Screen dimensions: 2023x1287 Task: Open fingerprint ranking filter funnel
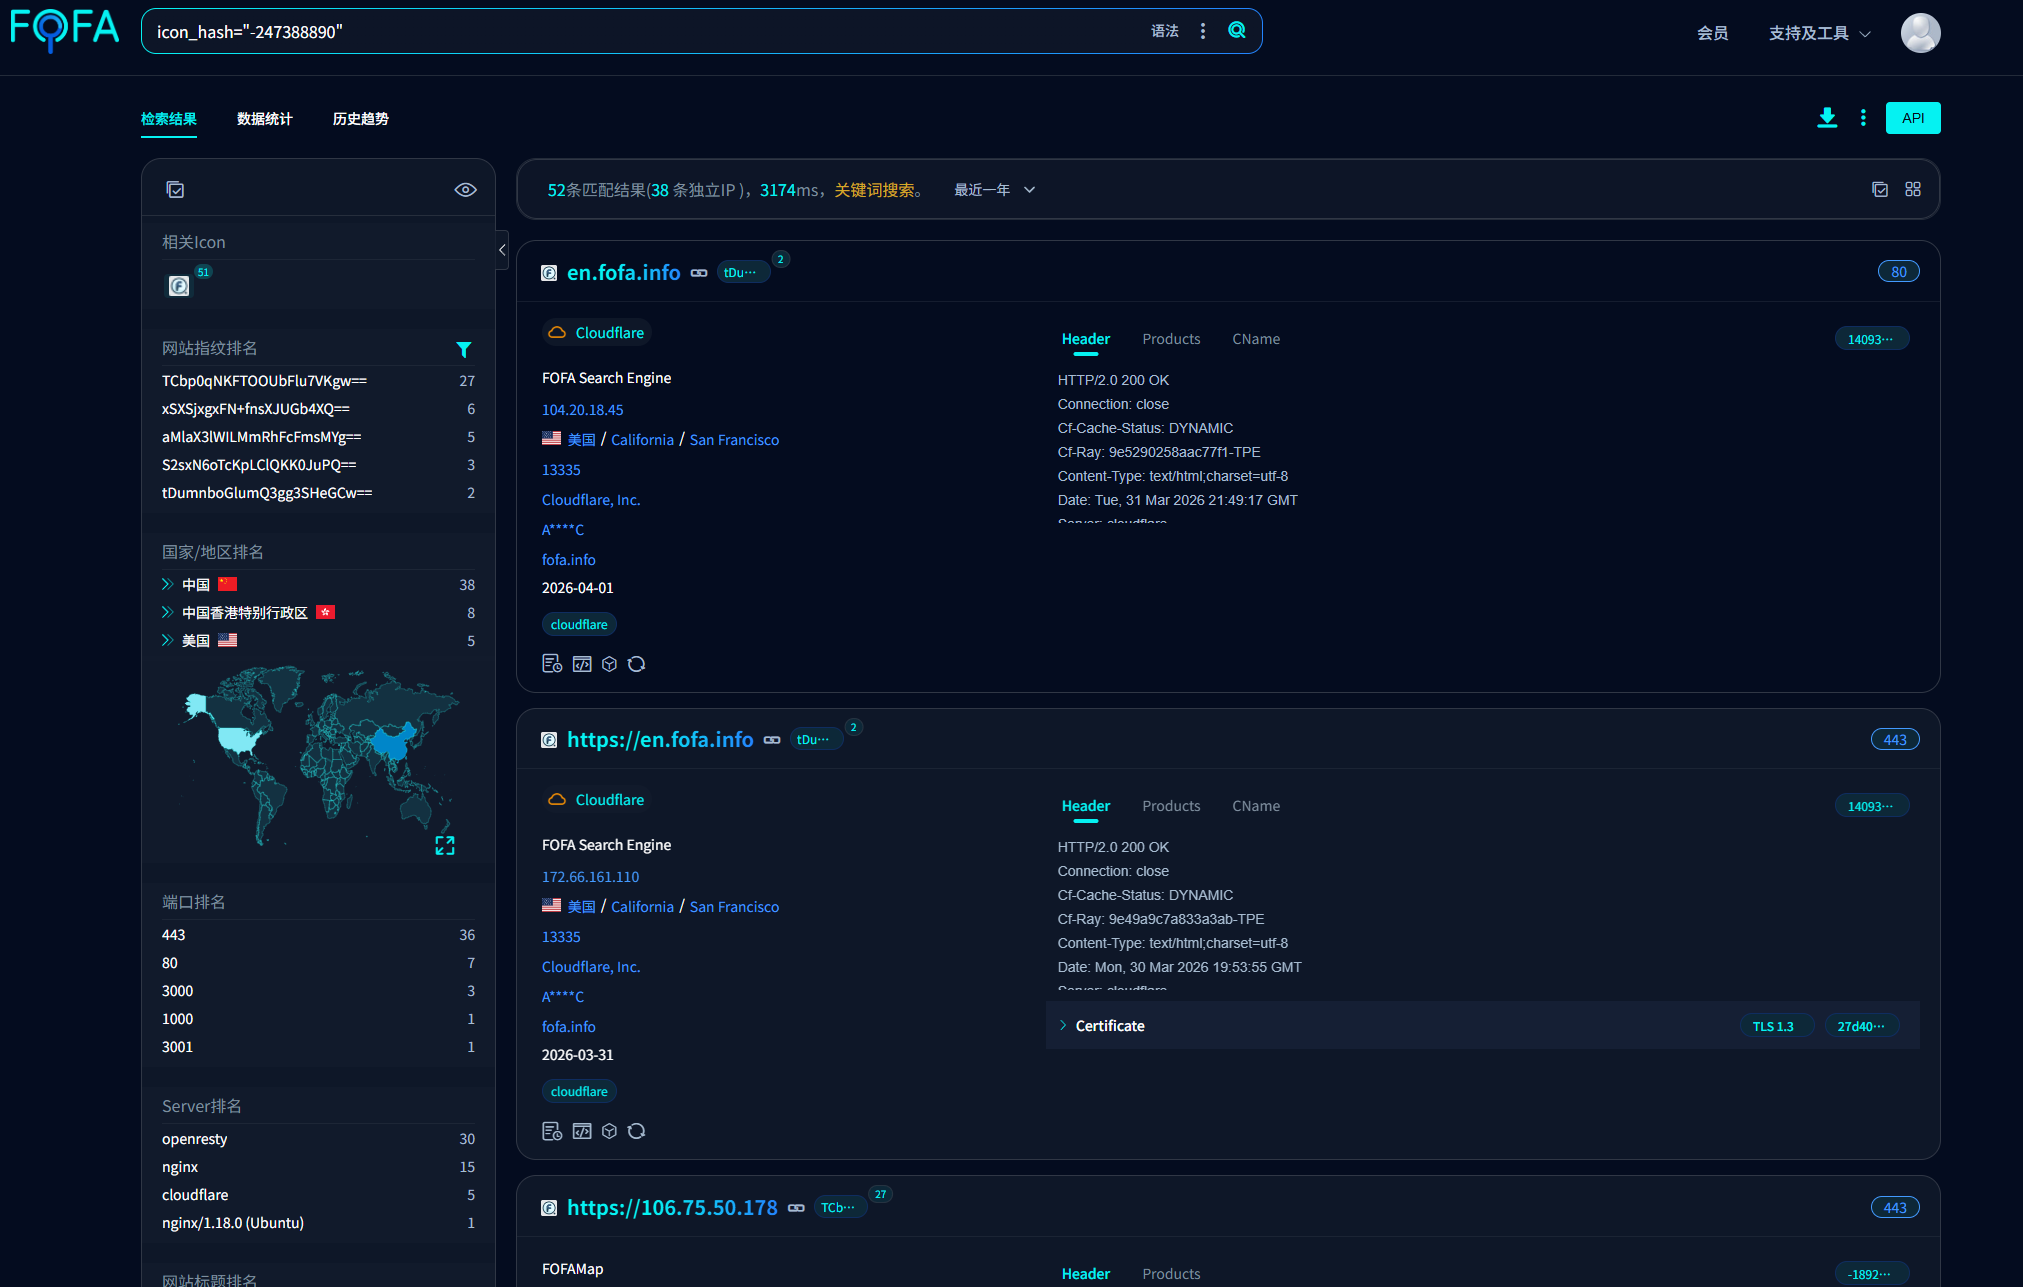(464, 349)
